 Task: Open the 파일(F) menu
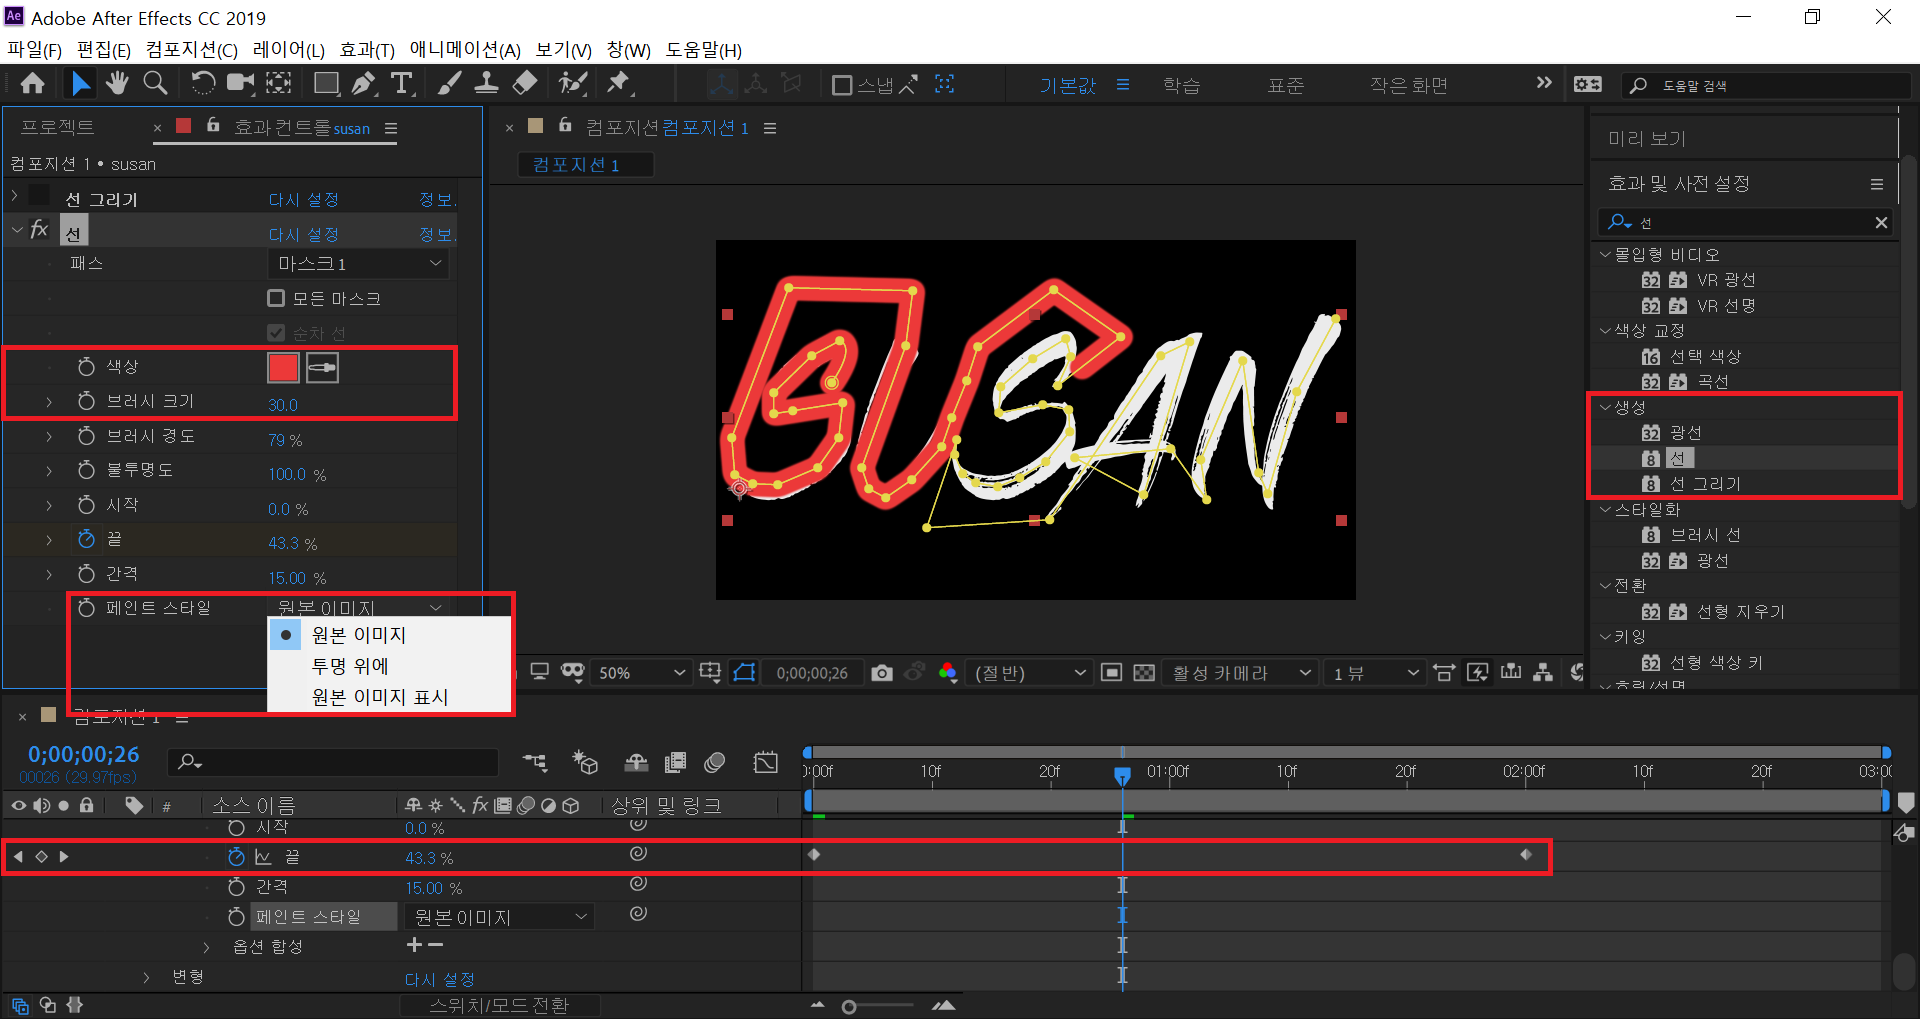coord(34,50)
